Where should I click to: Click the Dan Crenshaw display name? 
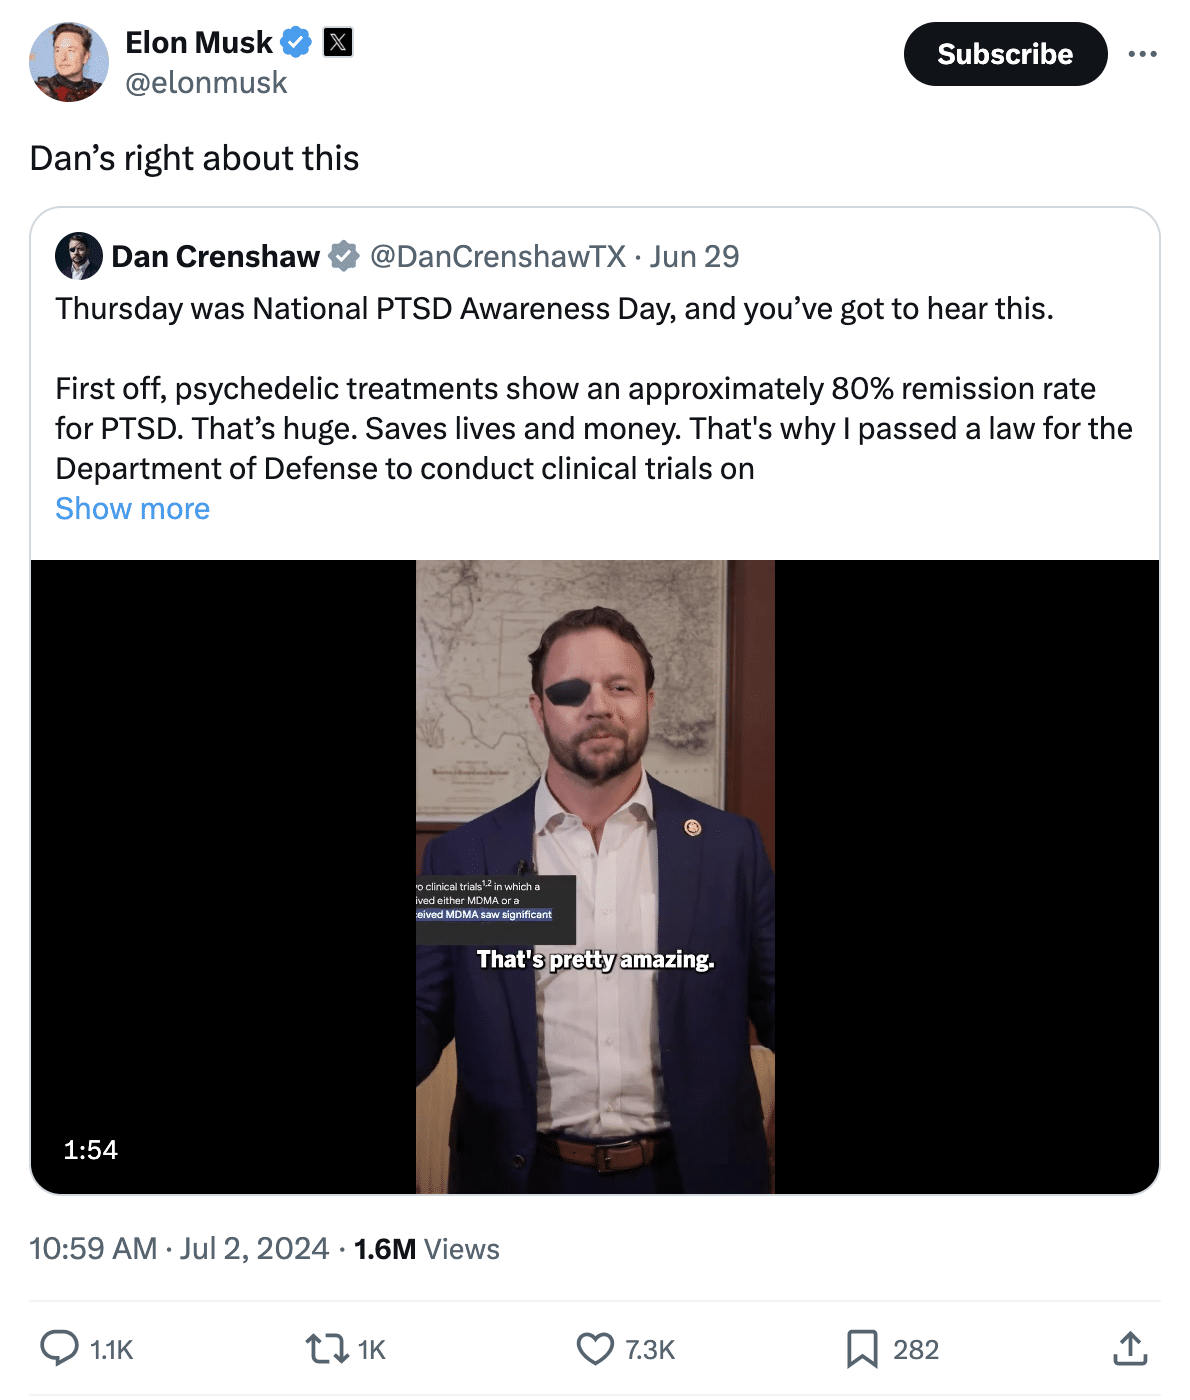(216, 257)
